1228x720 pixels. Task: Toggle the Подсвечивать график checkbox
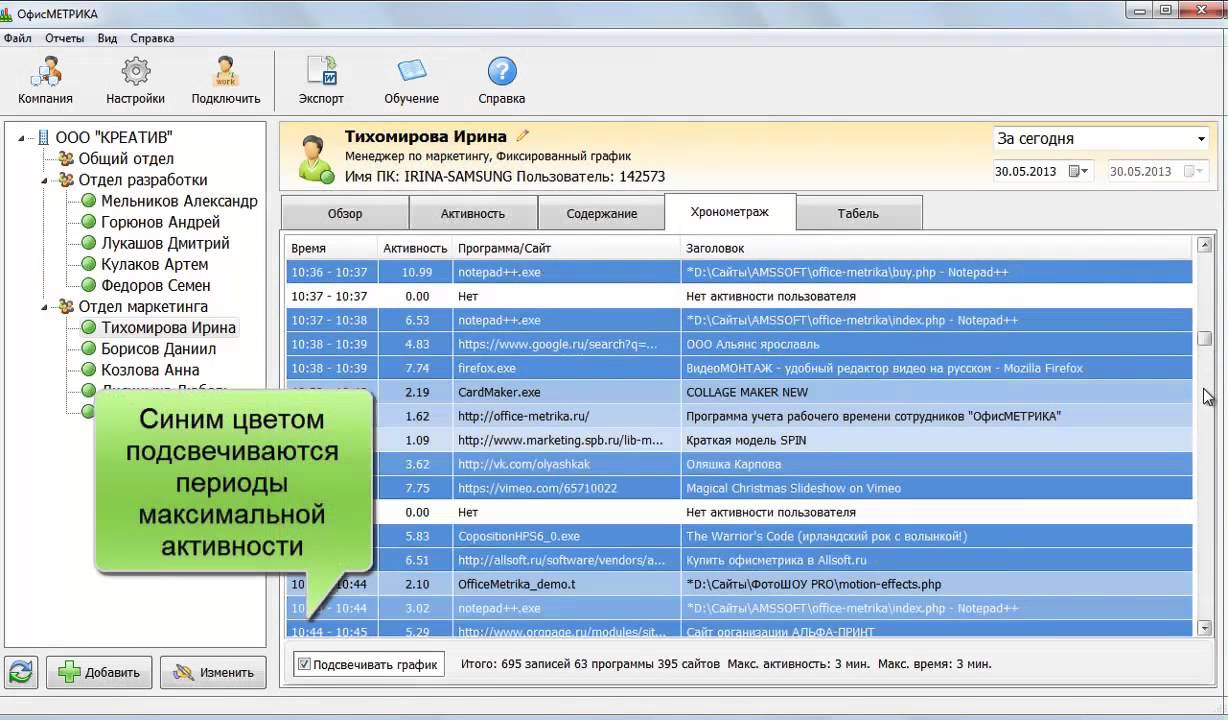pos(305,664)
